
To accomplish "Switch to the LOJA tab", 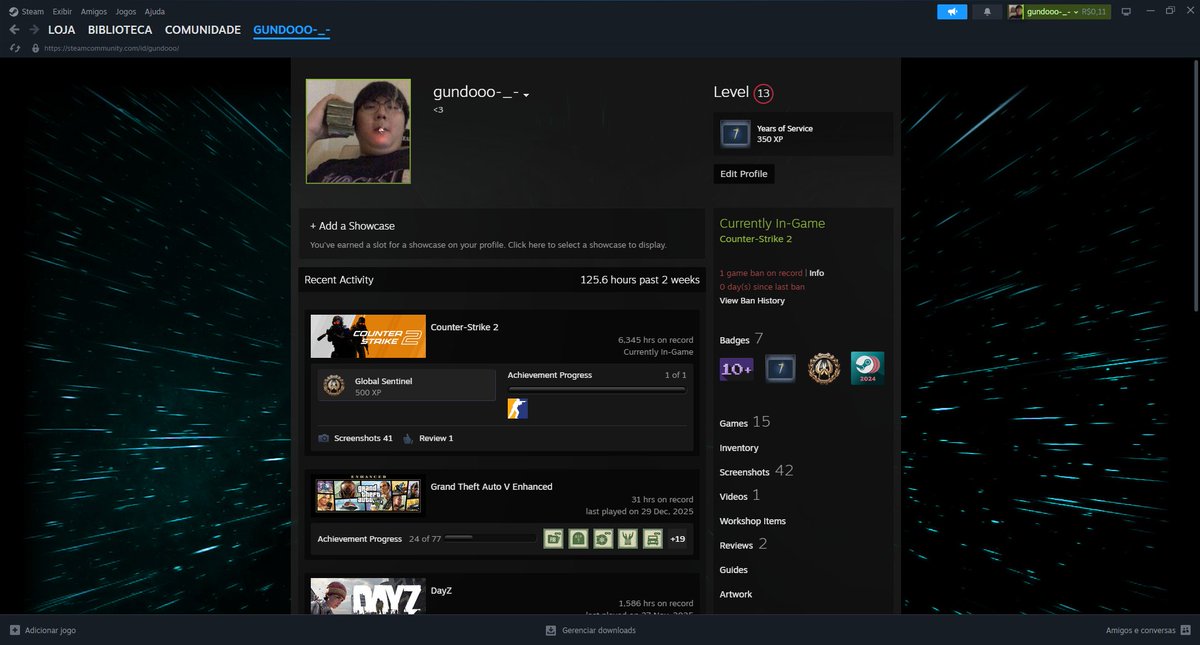I will (62, 30).
